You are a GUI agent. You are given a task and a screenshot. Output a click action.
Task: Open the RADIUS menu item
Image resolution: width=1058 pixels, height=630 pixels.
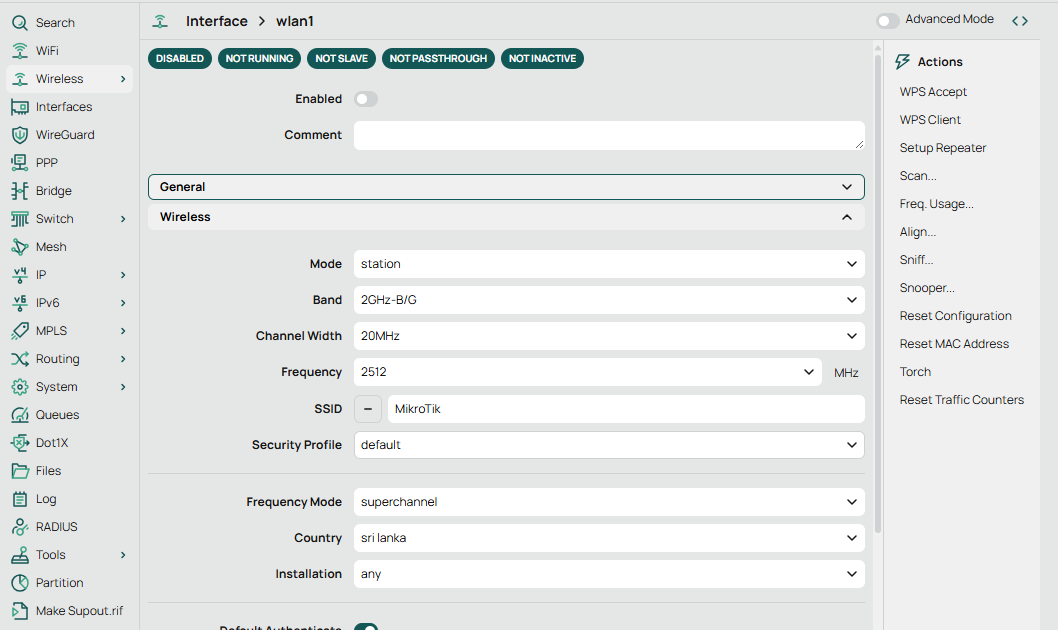(x=56, y=527)
